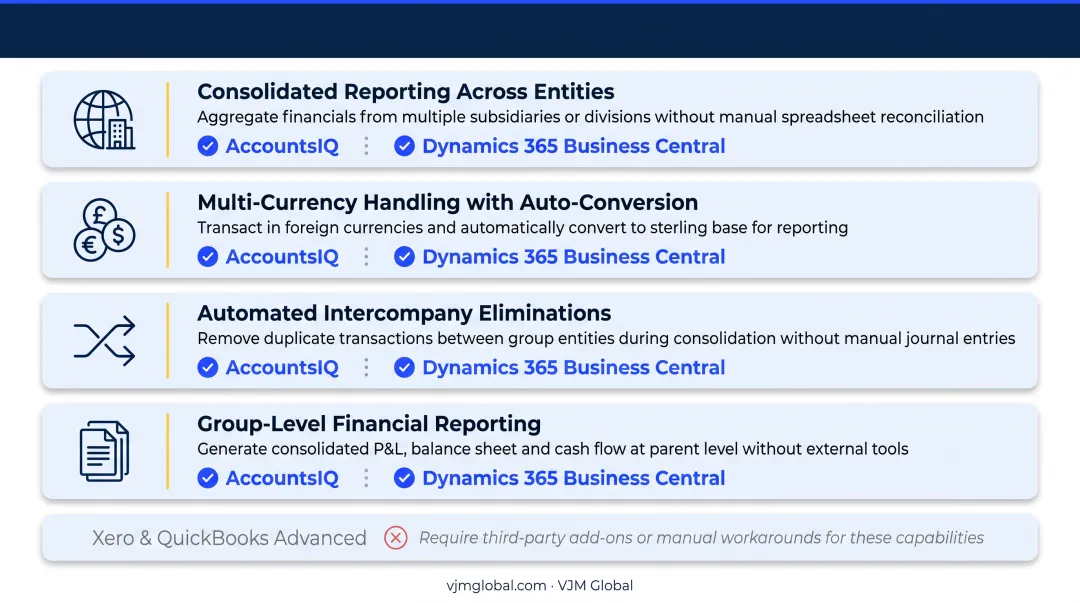The image size is (1080, 603).
Task: Click 'Dynamics 365 Business Central' in Intercompany Eliminations card
Action: tap(574, 367)
